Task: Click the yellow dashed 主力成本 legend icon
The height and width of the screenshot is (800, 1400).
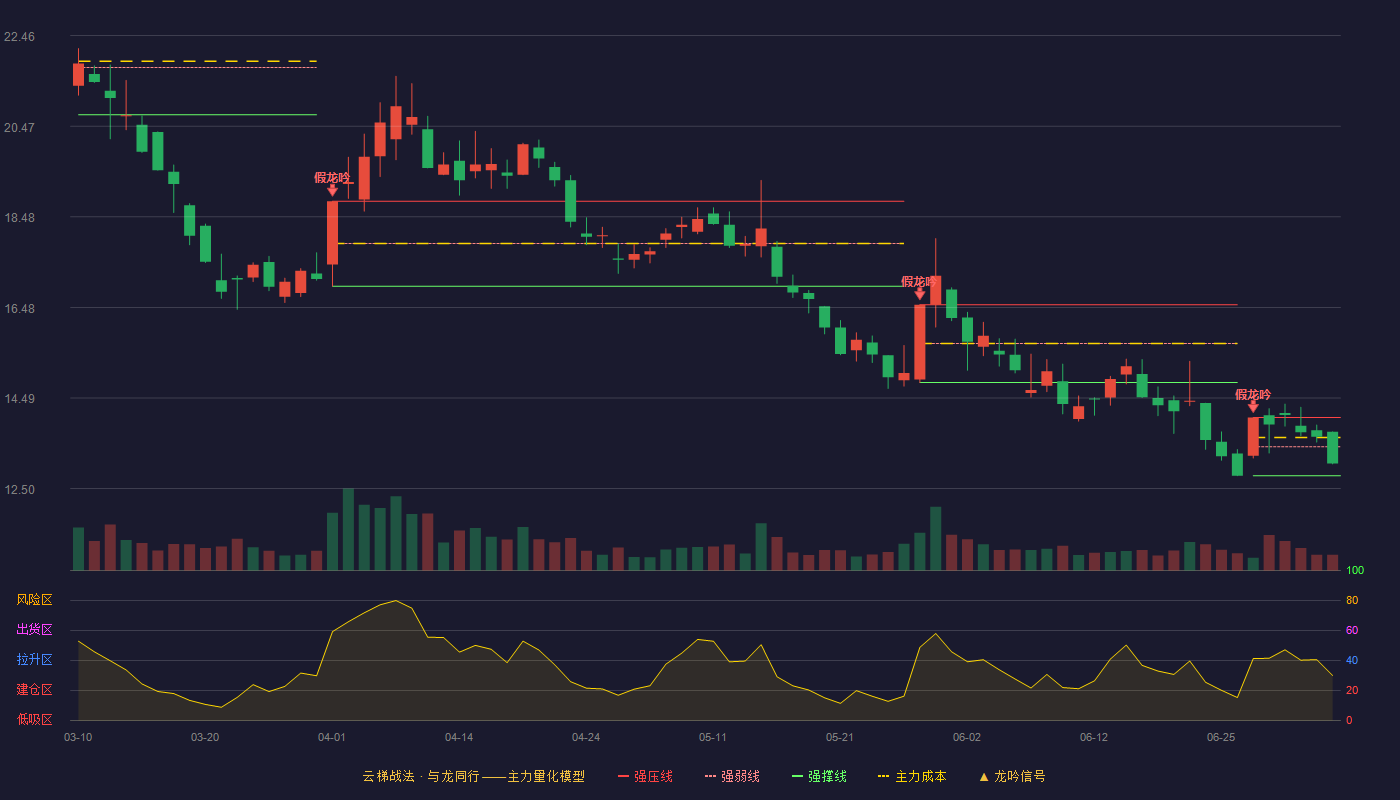Action: click(883, 776)
